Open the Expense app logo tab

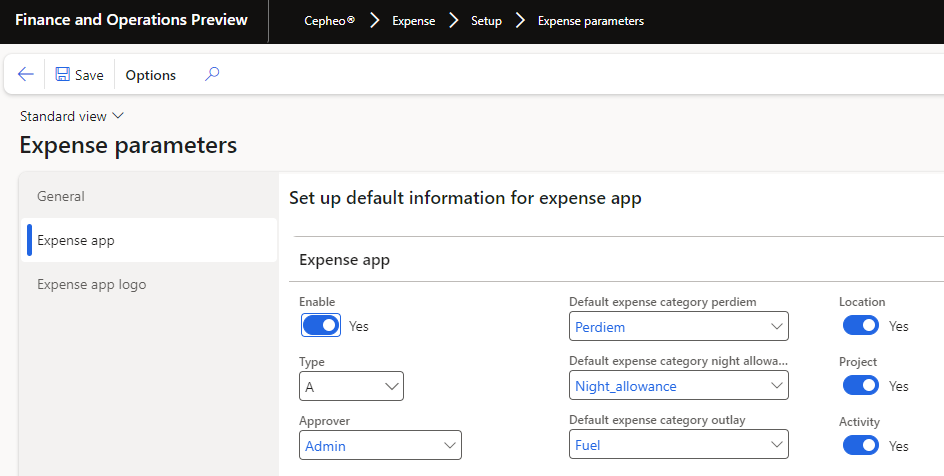pyautogui.click(x=92, y=284)
